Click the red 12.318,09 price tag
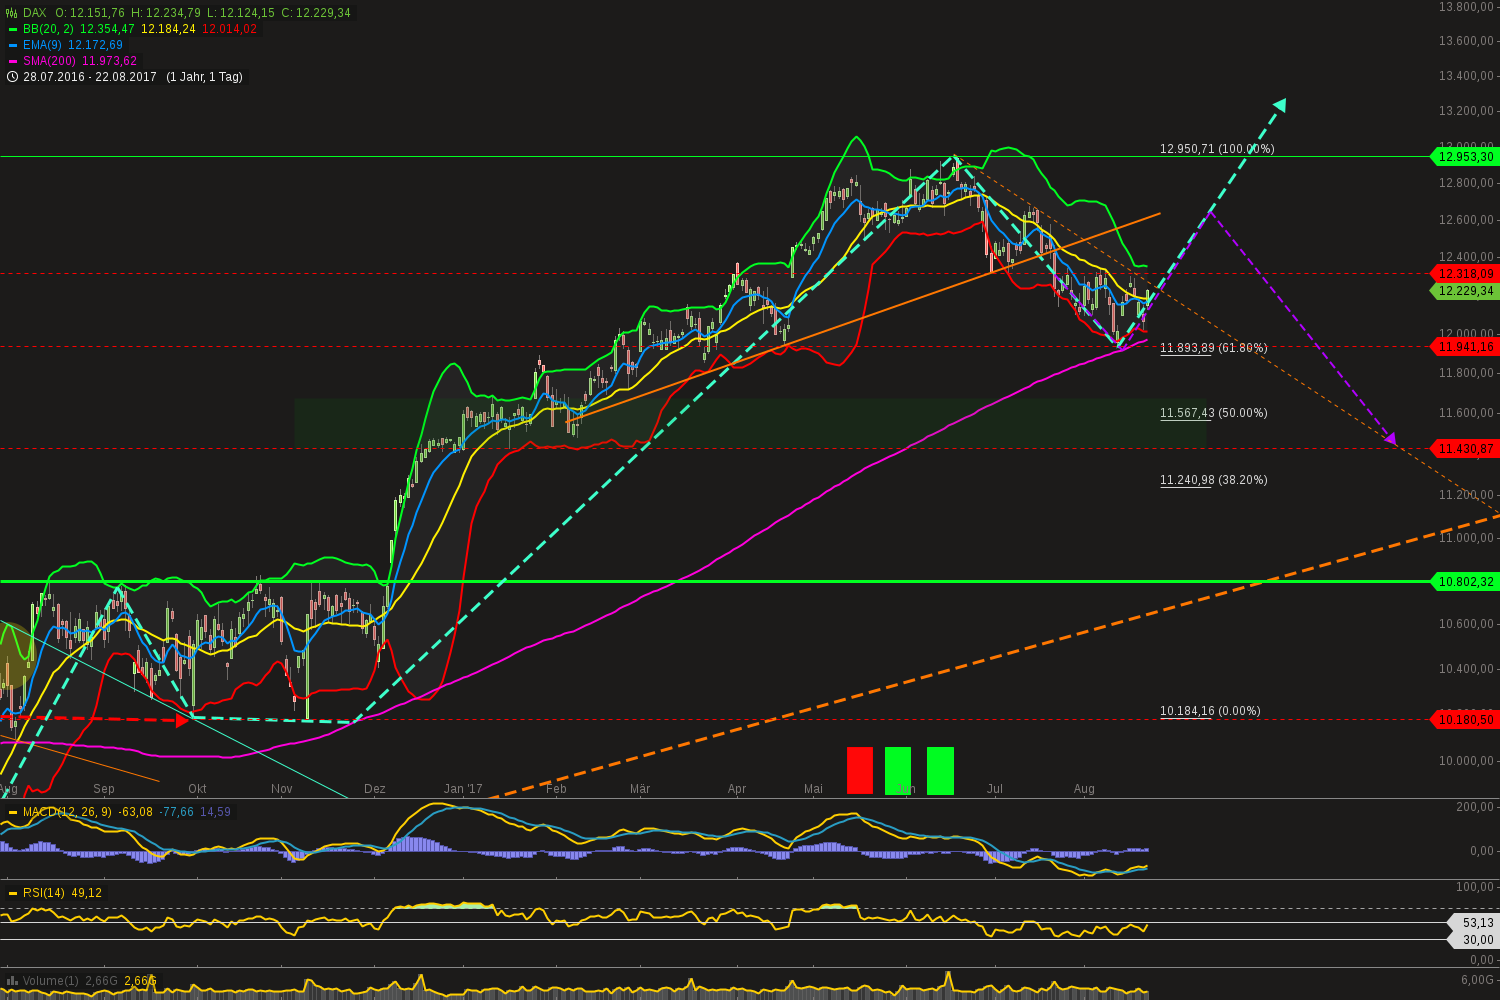The width and height of the screenshot is (1500, 1000). [x=1465, y=273]
